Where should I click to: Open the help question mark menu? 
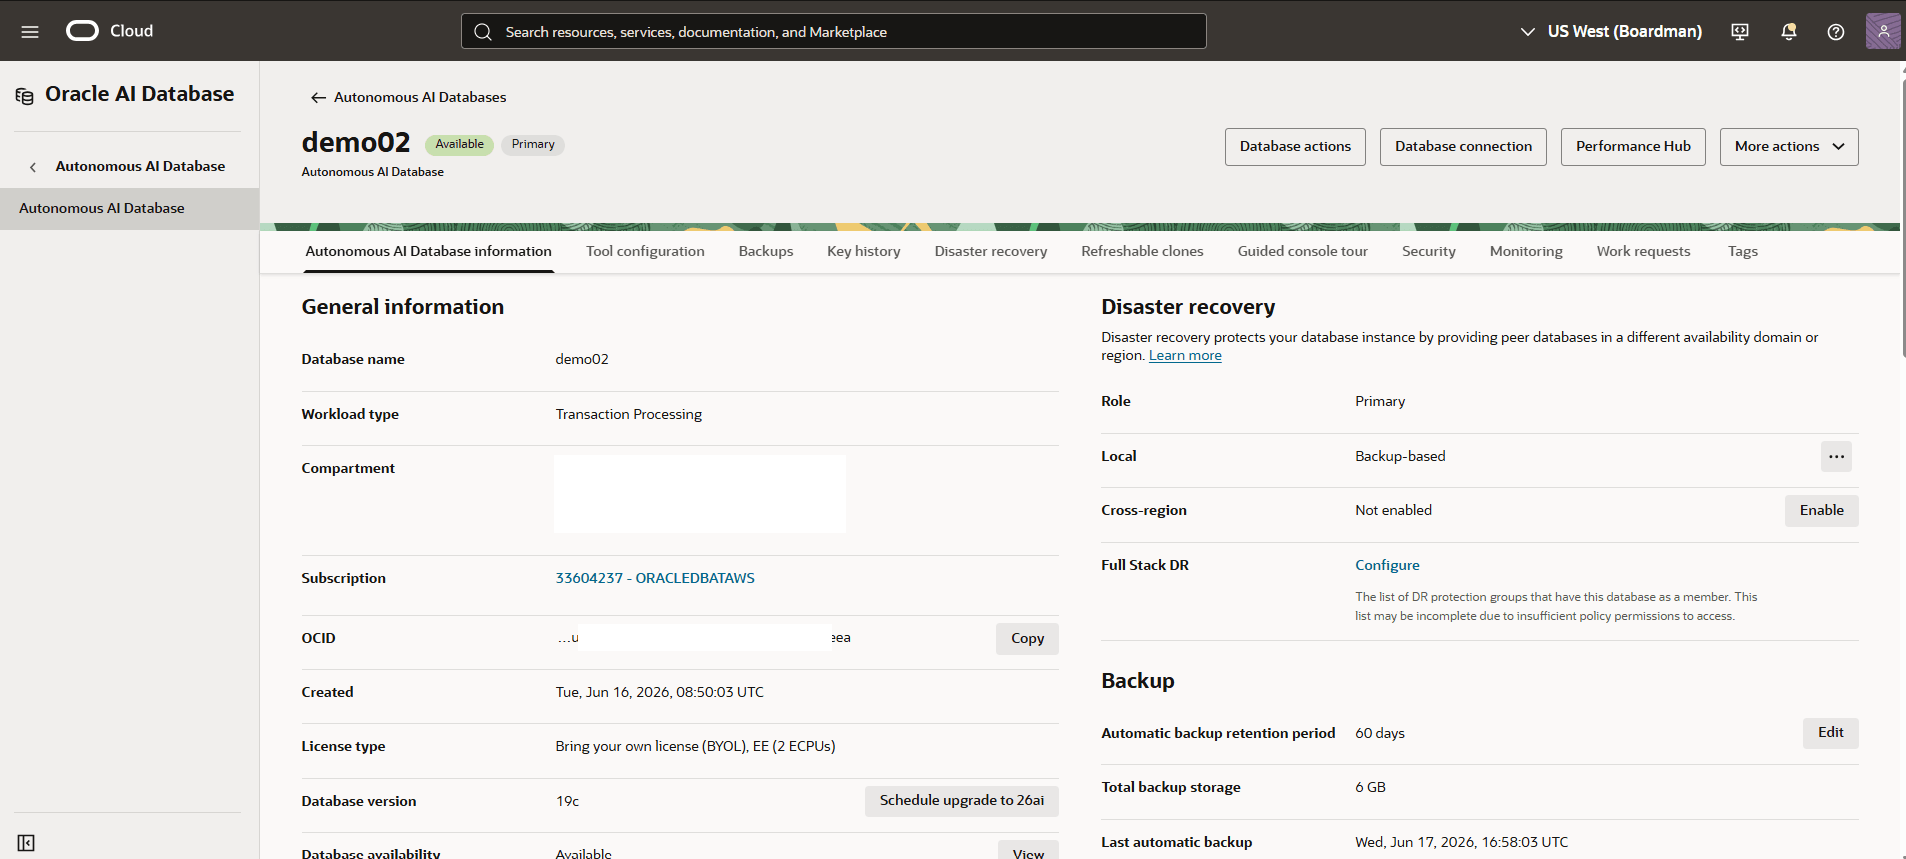(1836, 32)
